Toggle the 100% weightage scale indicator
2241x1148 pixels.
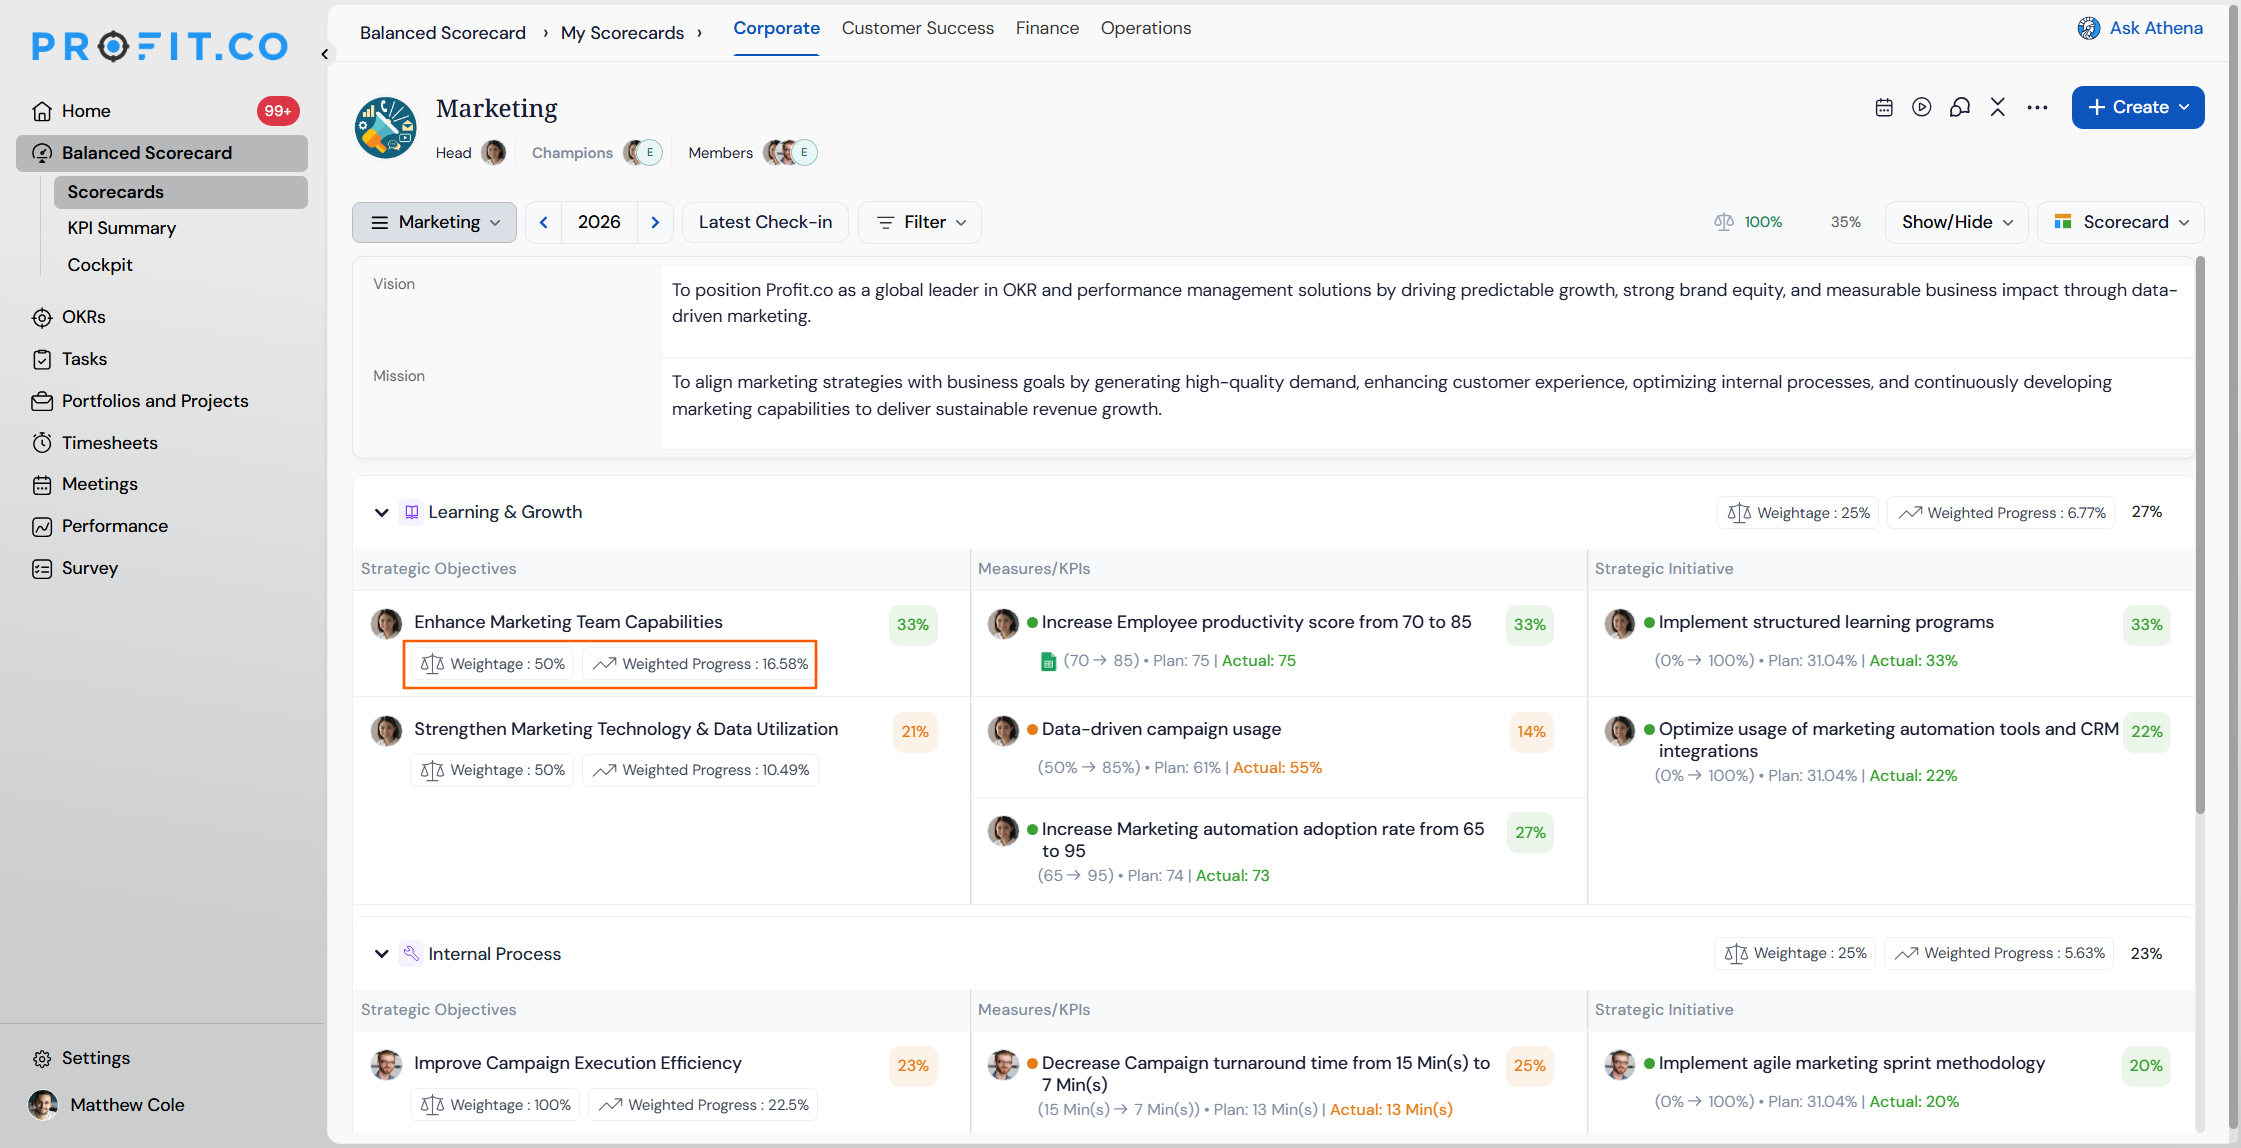pos(1748,222)
